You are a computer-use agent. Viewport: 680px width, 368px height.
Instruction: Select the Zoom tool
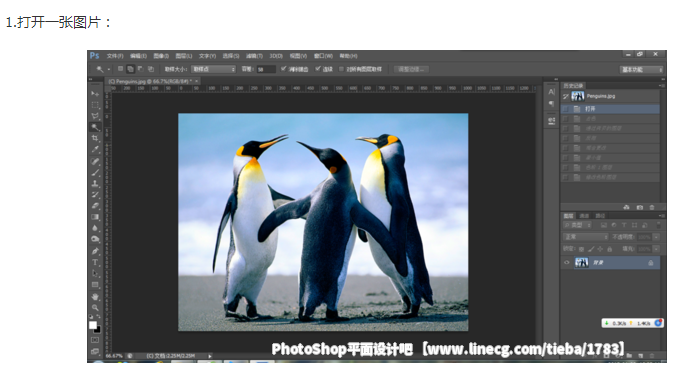95,308
